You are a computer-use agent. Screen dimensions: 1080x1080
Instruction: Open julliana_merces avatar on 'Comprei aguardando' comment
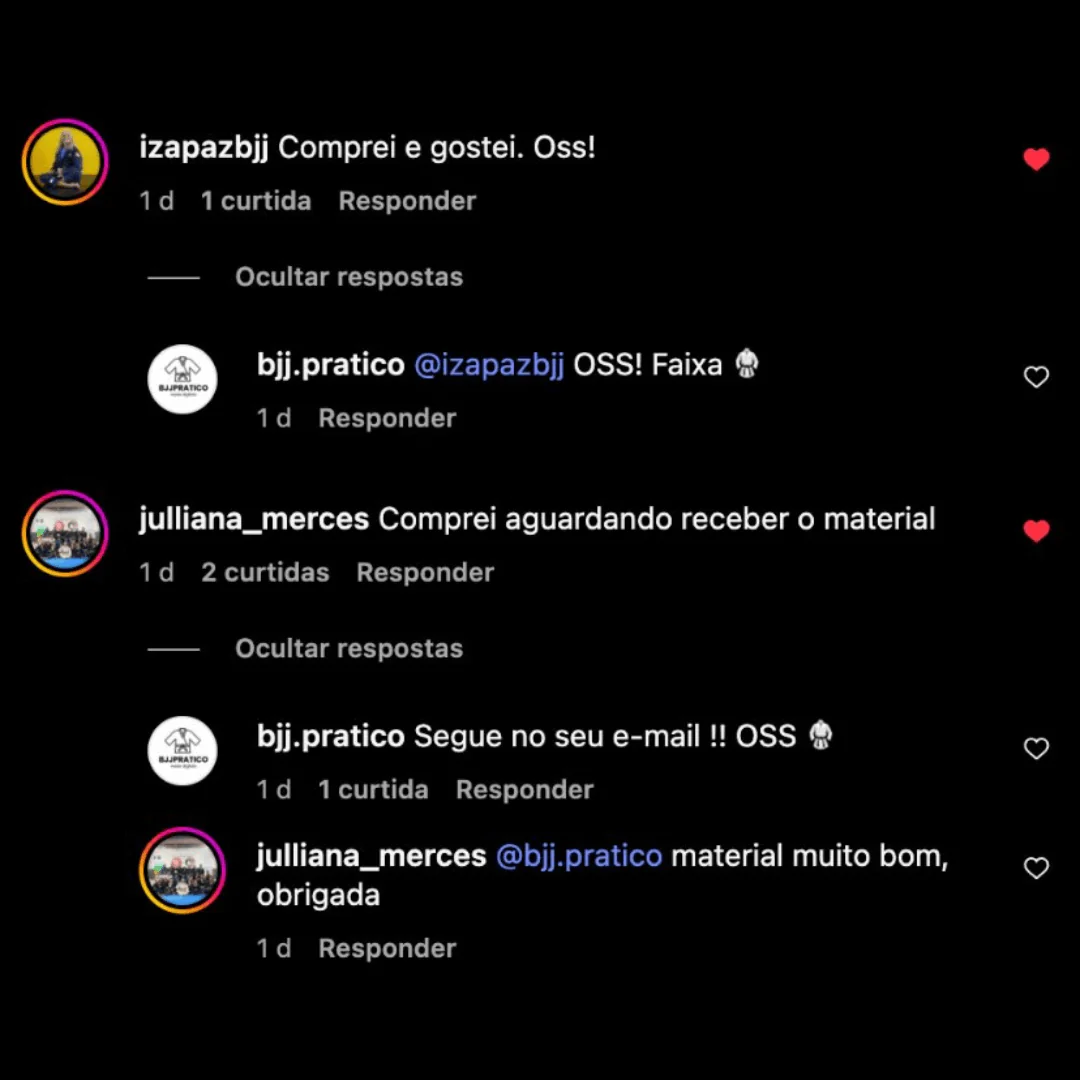(x=65, y=534)
